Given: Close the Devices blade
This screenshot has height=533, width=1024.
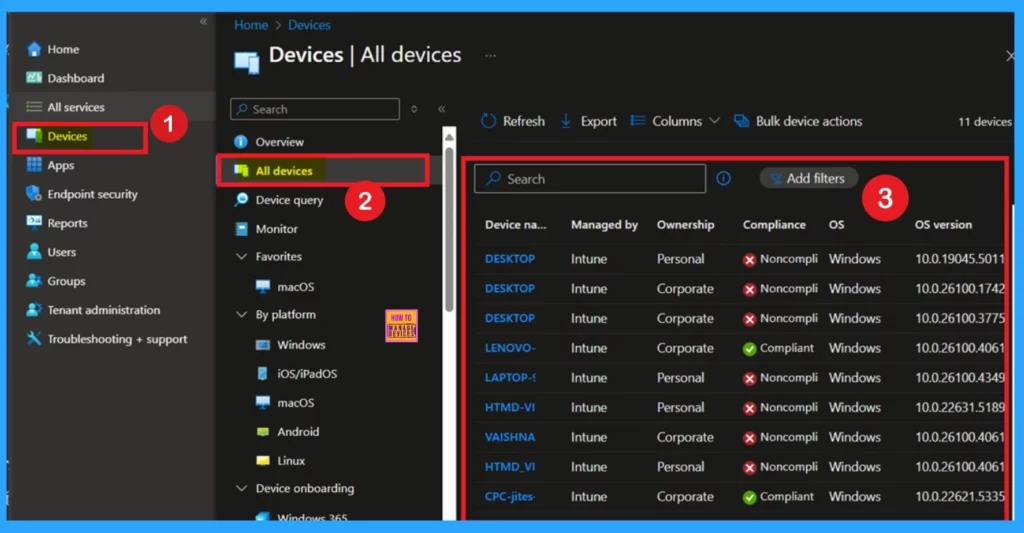Looking at the screenshot, I should tap(1010, 56).
